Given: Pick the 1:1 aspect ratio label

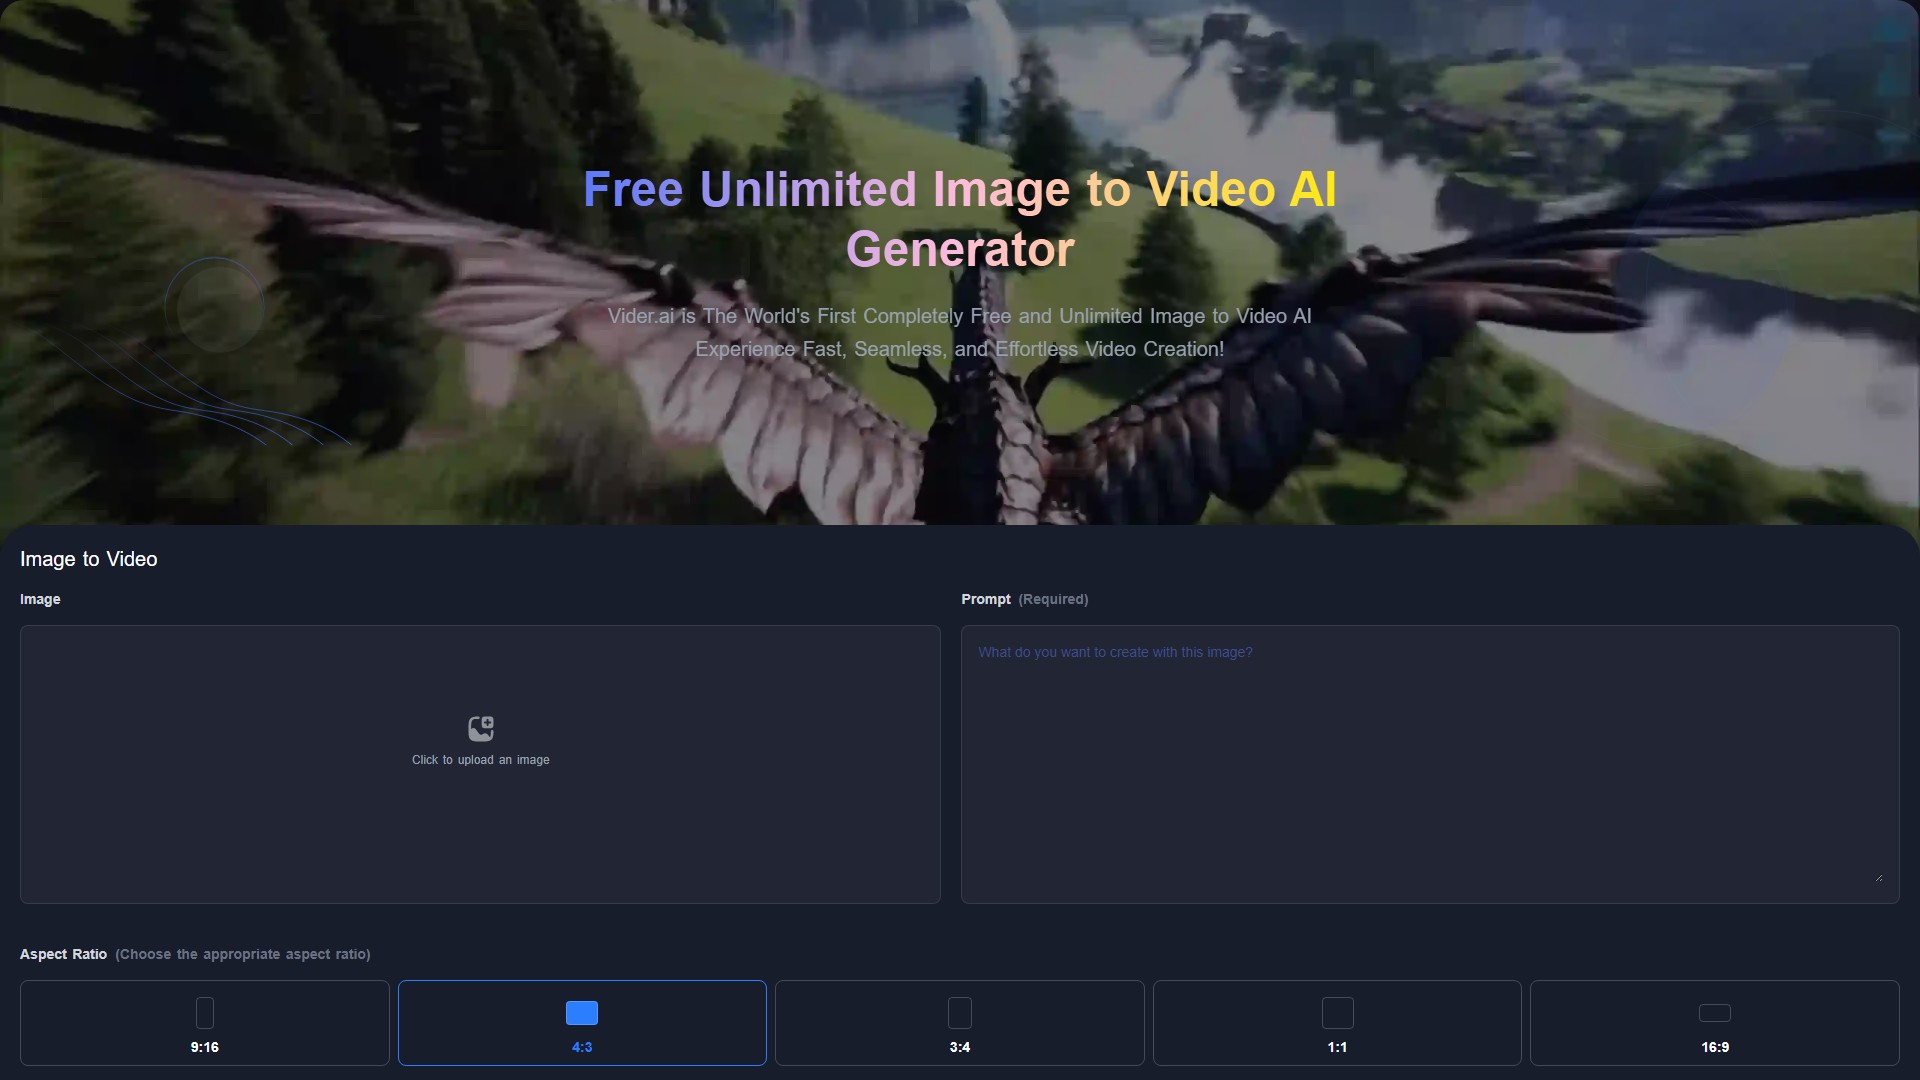Looking at the screenshot, I should click(x=1337, y=1047).
